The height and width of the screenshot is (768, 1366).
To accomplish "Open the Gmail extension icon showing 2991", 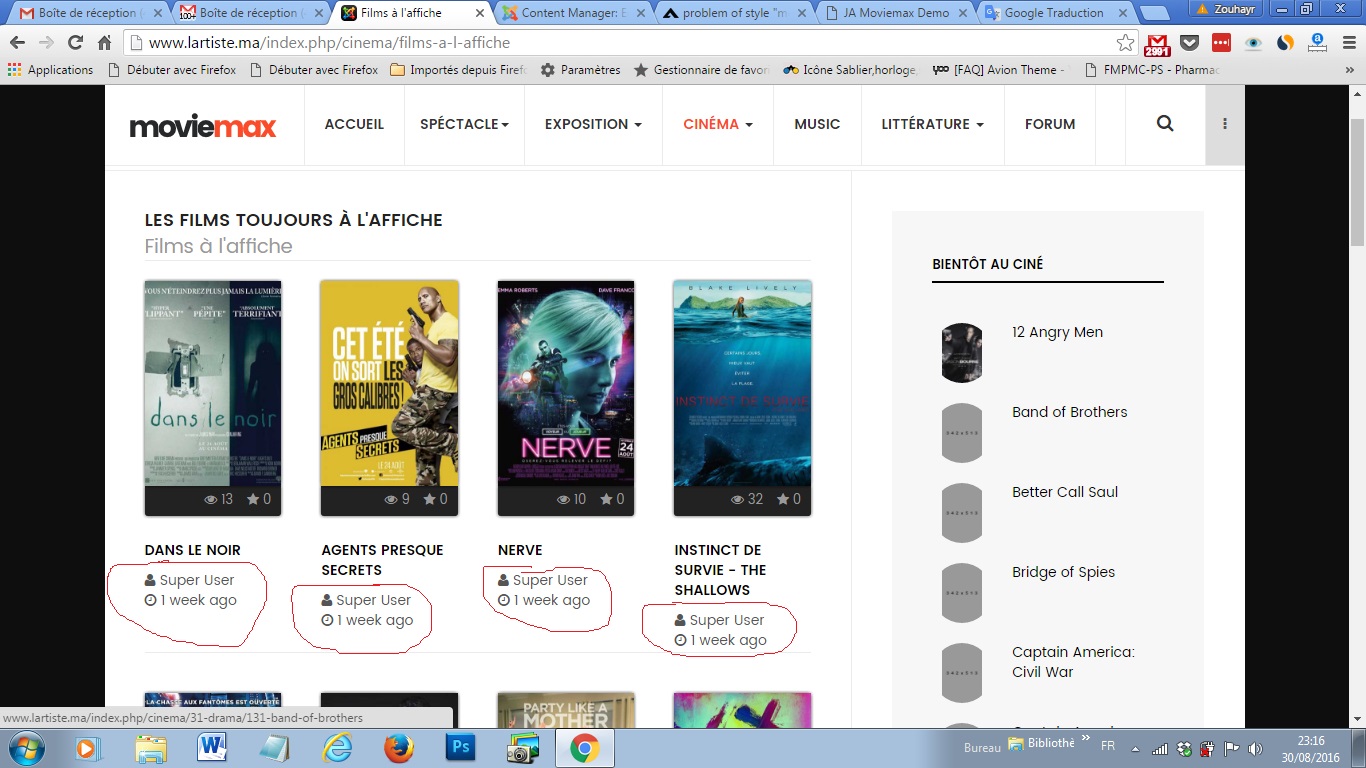I will point(1157,44).
